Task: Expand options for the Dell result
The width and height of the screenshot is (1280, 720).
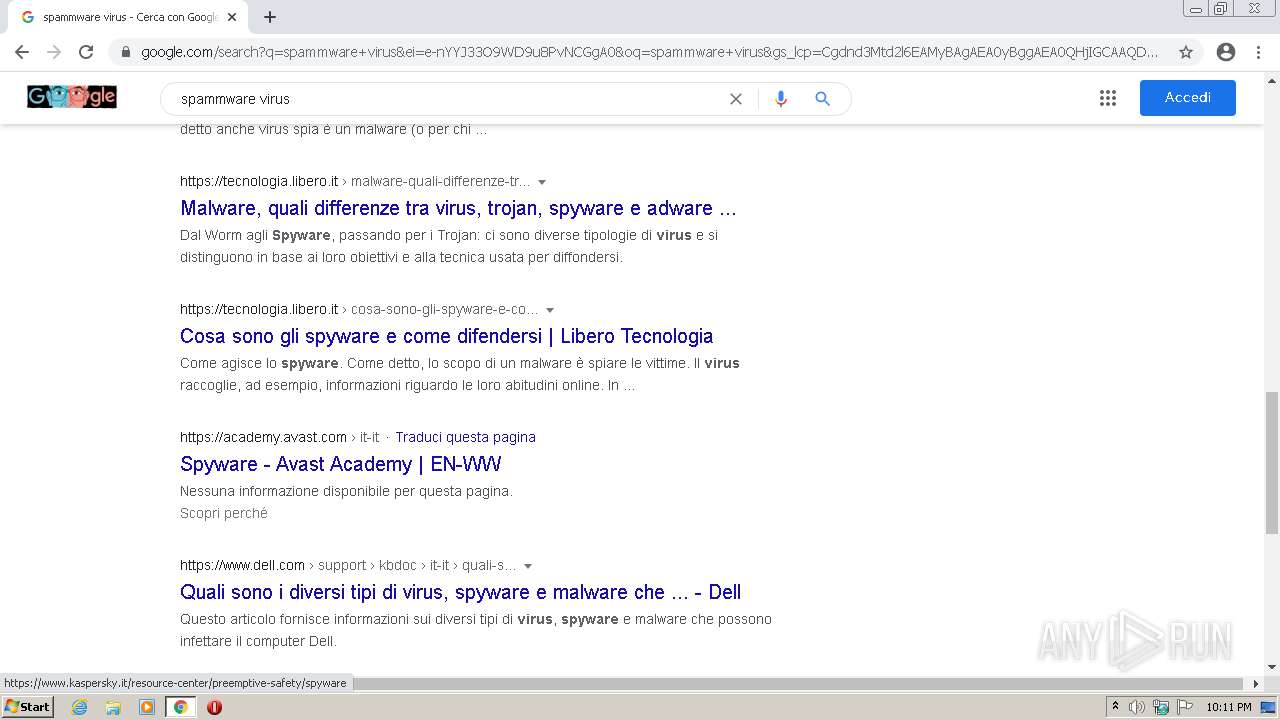Action: tap(528, 566)
